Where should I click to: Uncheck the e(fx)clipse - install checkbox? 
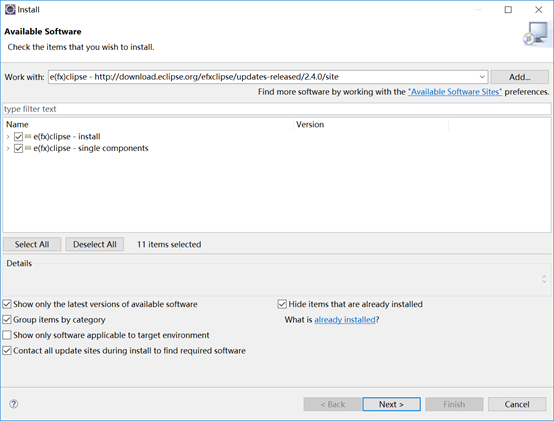[18, 136]
